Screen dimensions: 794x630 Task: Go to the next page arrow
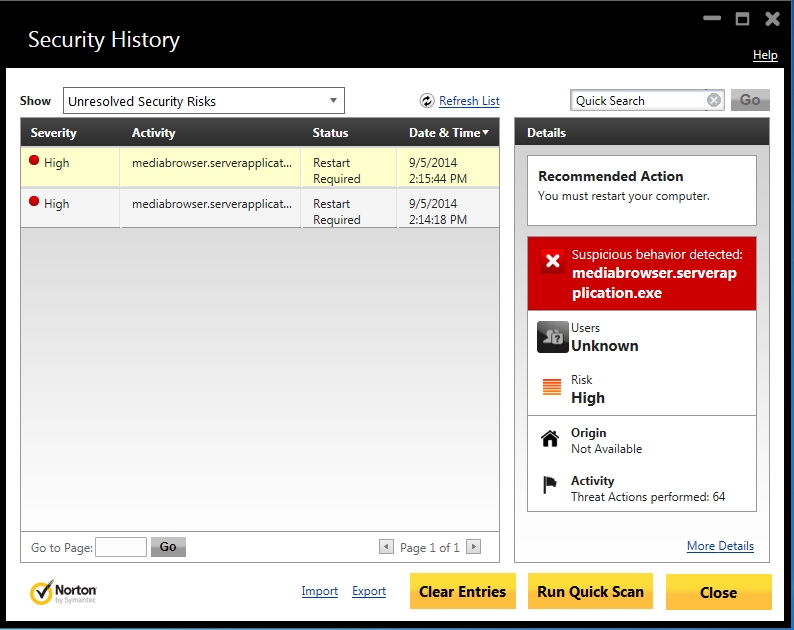pos(474,547)
